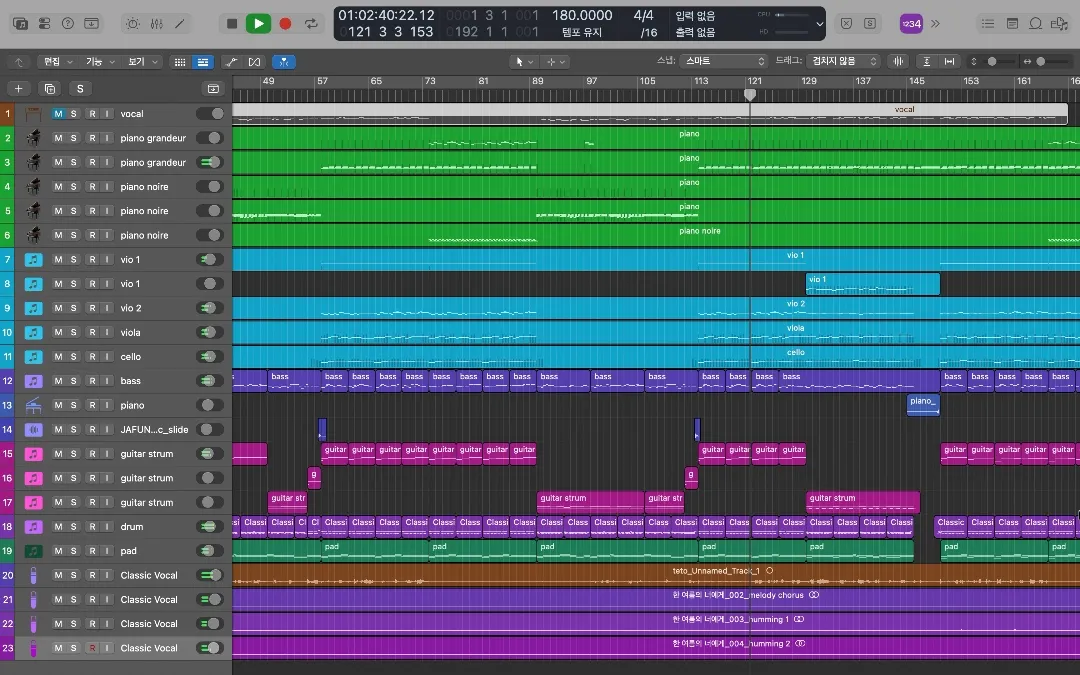Open the Mixer faders icon
Screen dimensions: 1080x675
(157, 23)
